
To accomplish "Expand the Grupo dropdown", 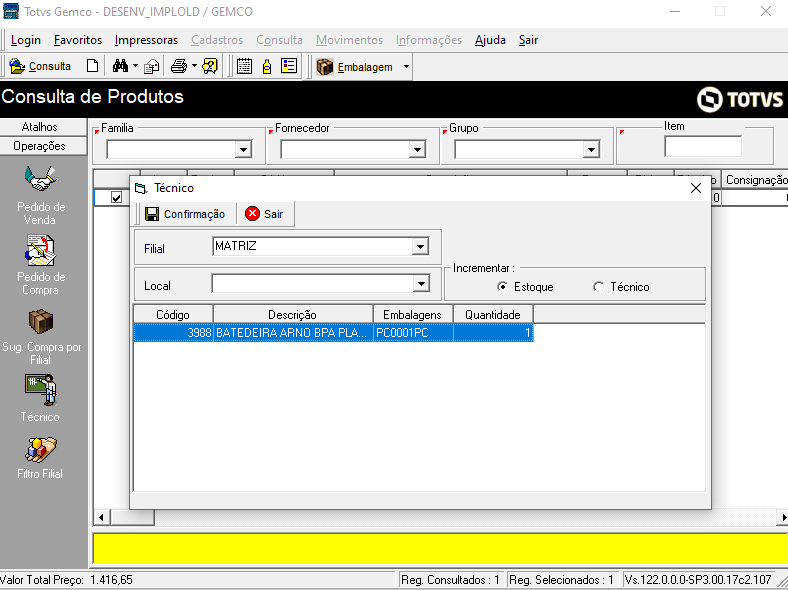I will point(591,149).
